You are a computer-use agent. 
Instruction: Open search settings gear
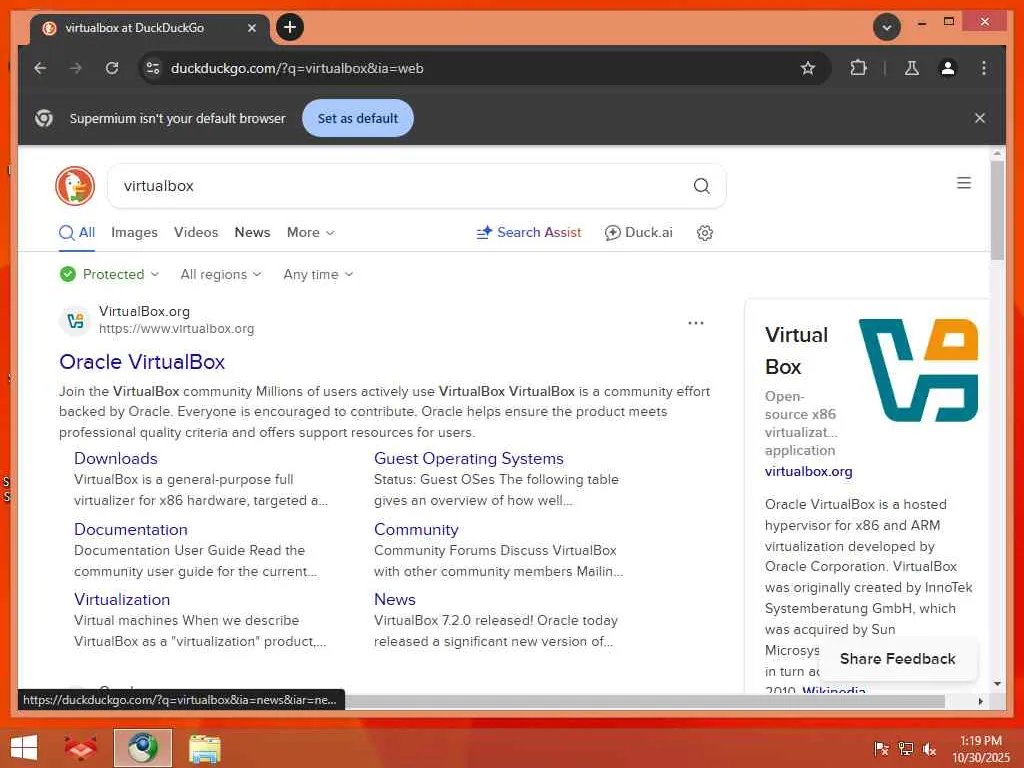click(705, 232)
